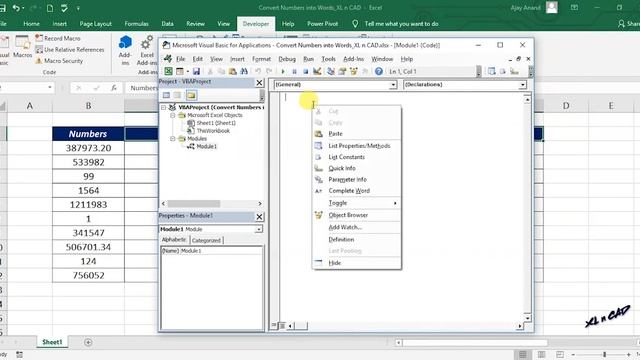Open the VBA Tools menu
Screen dimensions: 640x360
(x=328, y=59)
